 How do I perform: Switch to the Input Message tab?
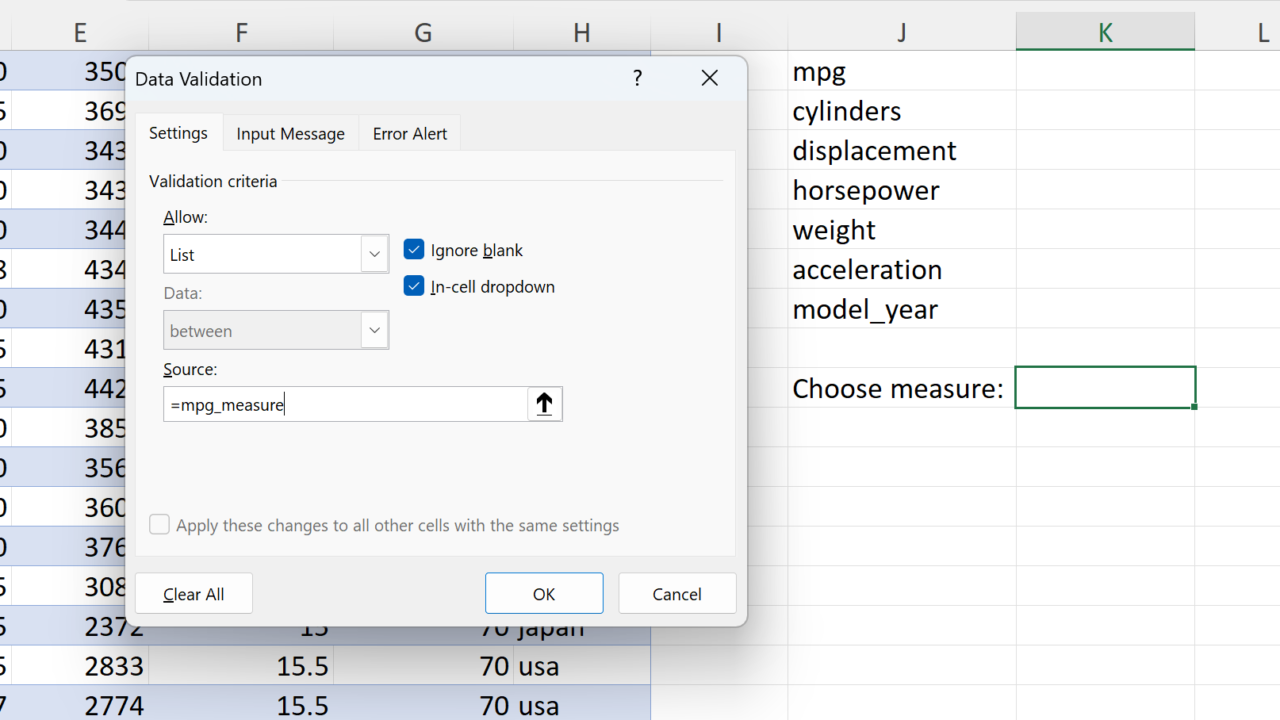290,134
